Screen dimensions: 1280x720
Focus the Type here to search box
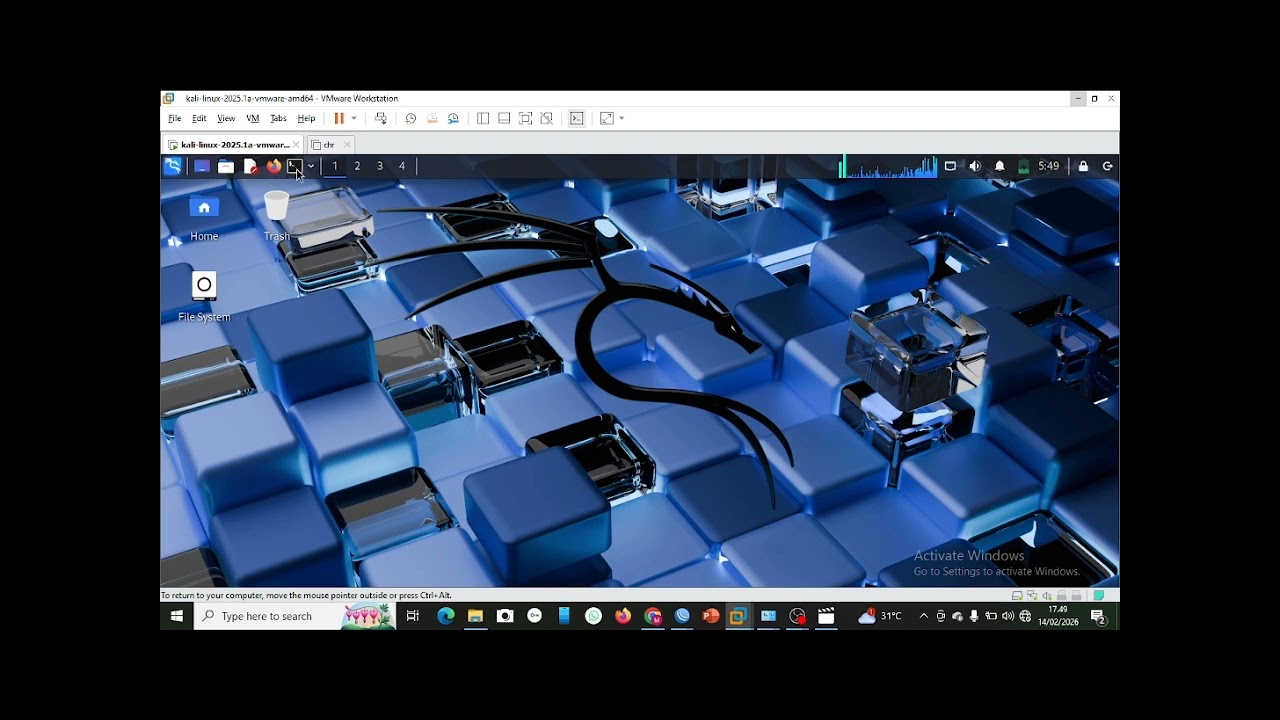coord(295,616)
